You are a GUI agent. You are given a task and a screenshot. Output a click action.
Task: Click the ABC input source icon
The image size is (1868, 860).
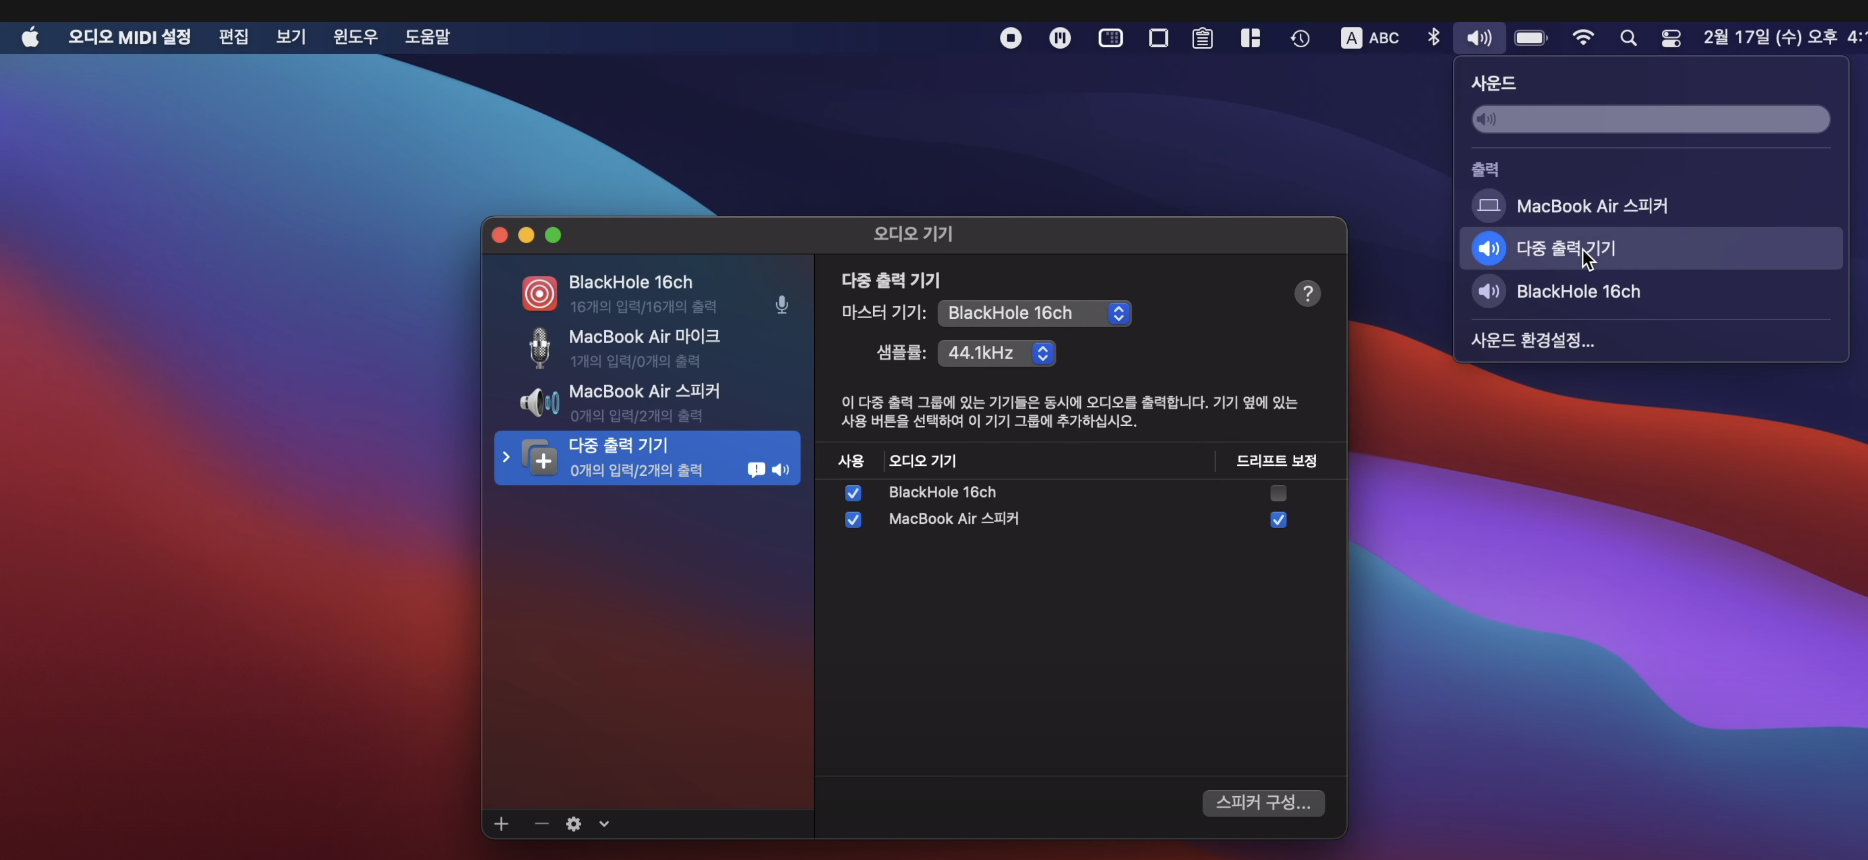1370,38
